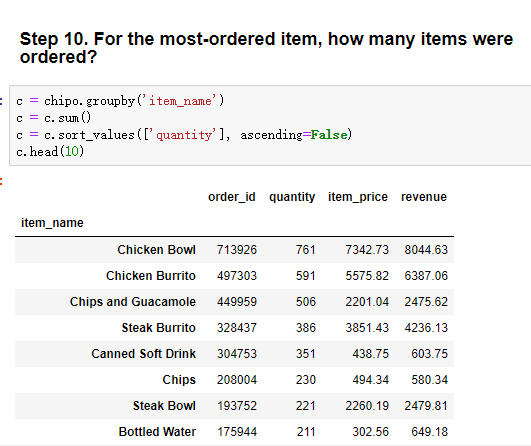The height and width of the screenshot is (446, 531).
Task: Click the Chicken Bowl quantity value 761
Action: pyautogui.click(x=305, y=250)
